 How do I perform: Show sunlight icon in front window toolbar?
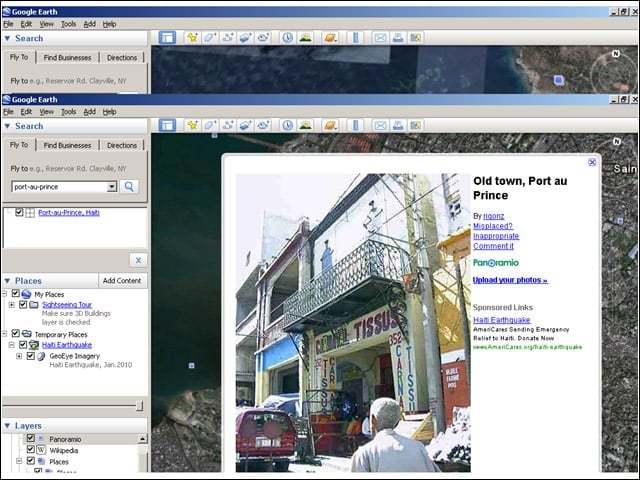tap(305, 125)
